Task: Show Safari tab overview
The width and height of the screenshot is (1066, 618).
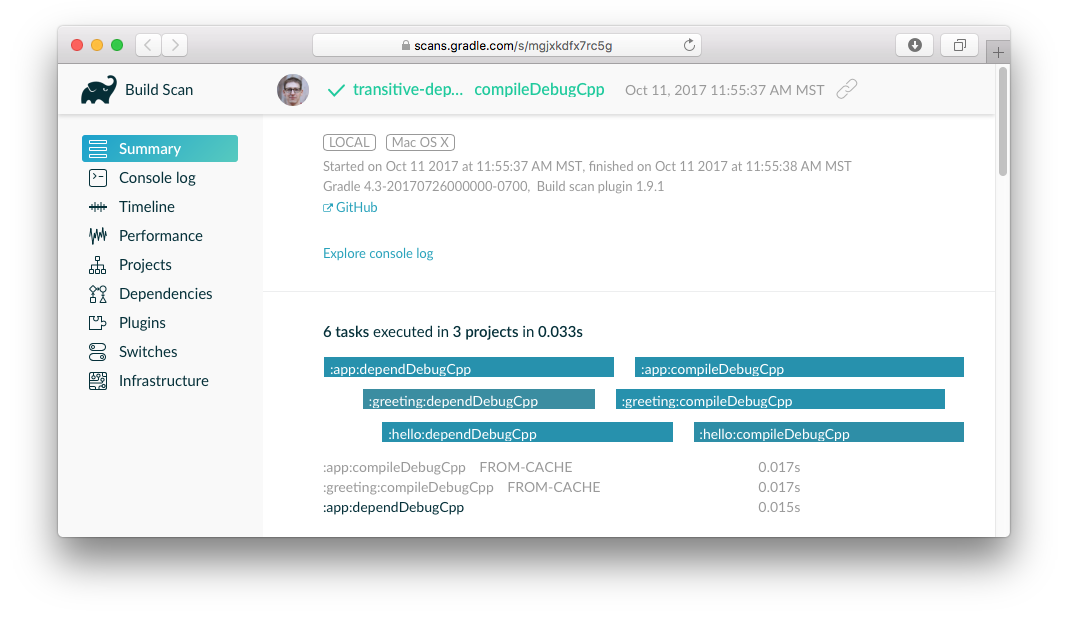Action: pyautogui.click(x=959, y=45)
